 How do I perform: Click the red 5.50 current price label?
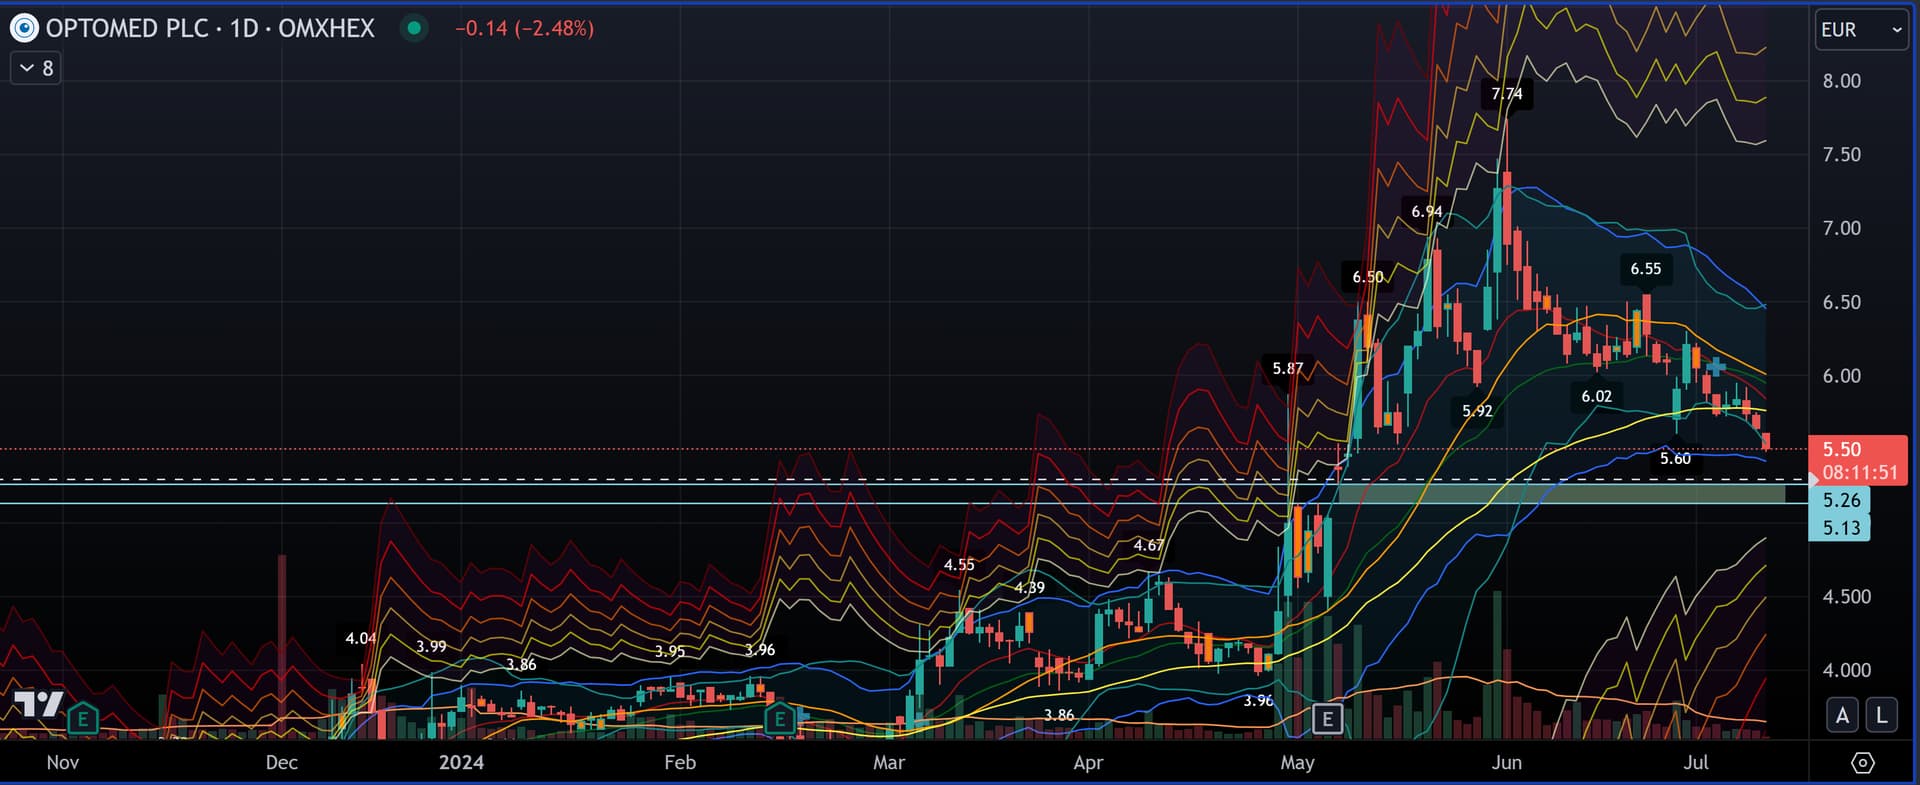(1841, 449)
